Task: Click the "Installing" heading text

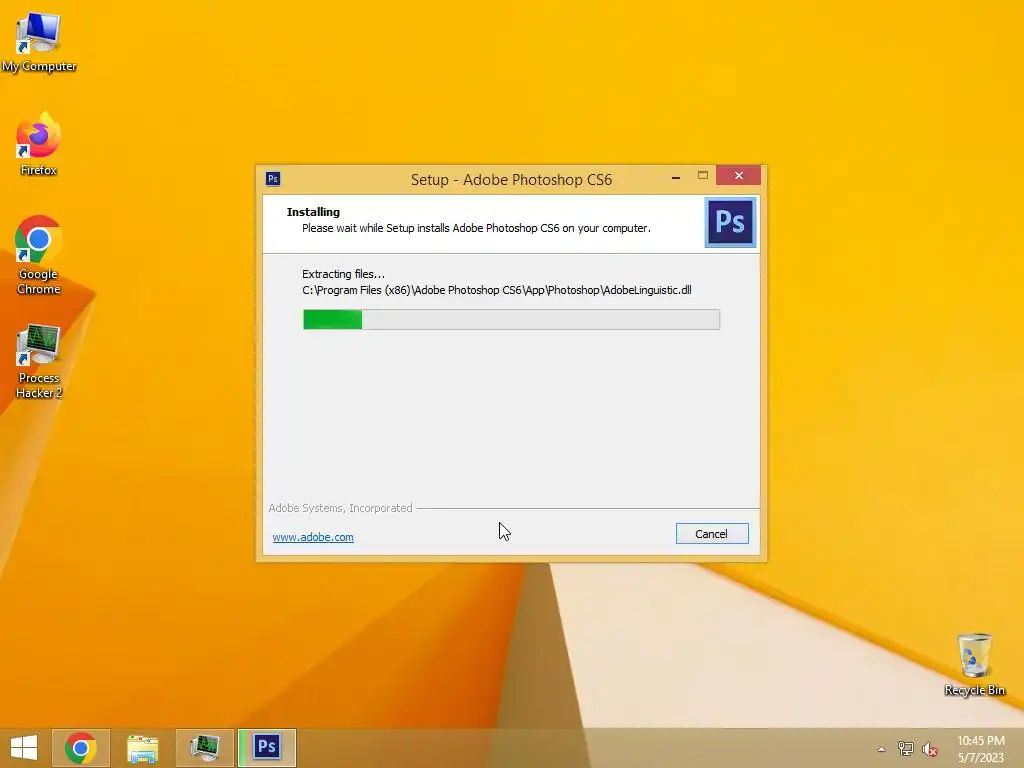Action: tap(313, 212)
